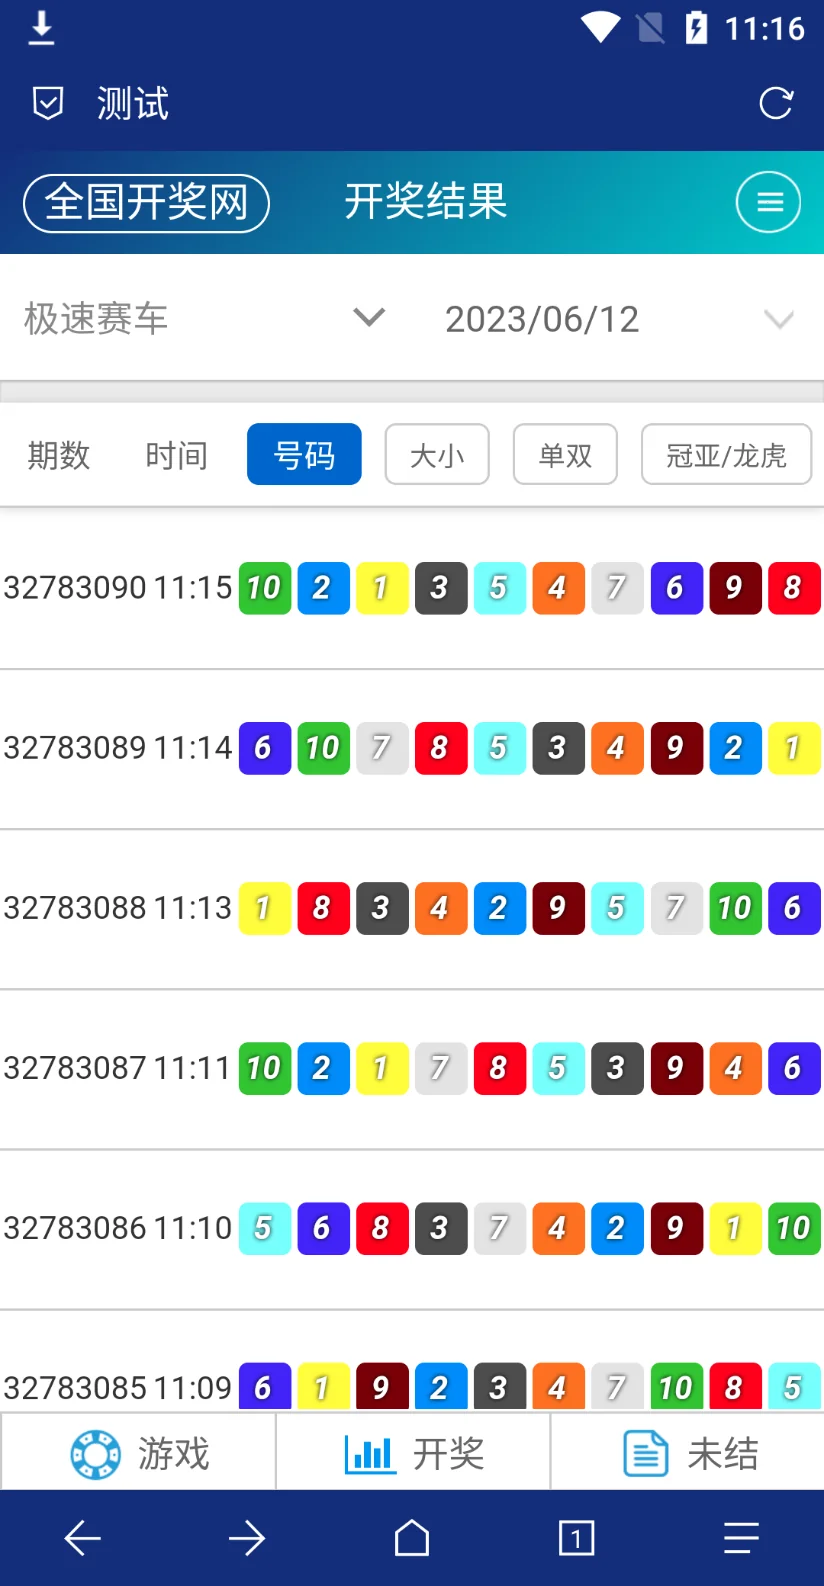This screenshot has height=1586, width=824.
Task: Select the 号码 filter toggle
Action: (x=304, y=455)
